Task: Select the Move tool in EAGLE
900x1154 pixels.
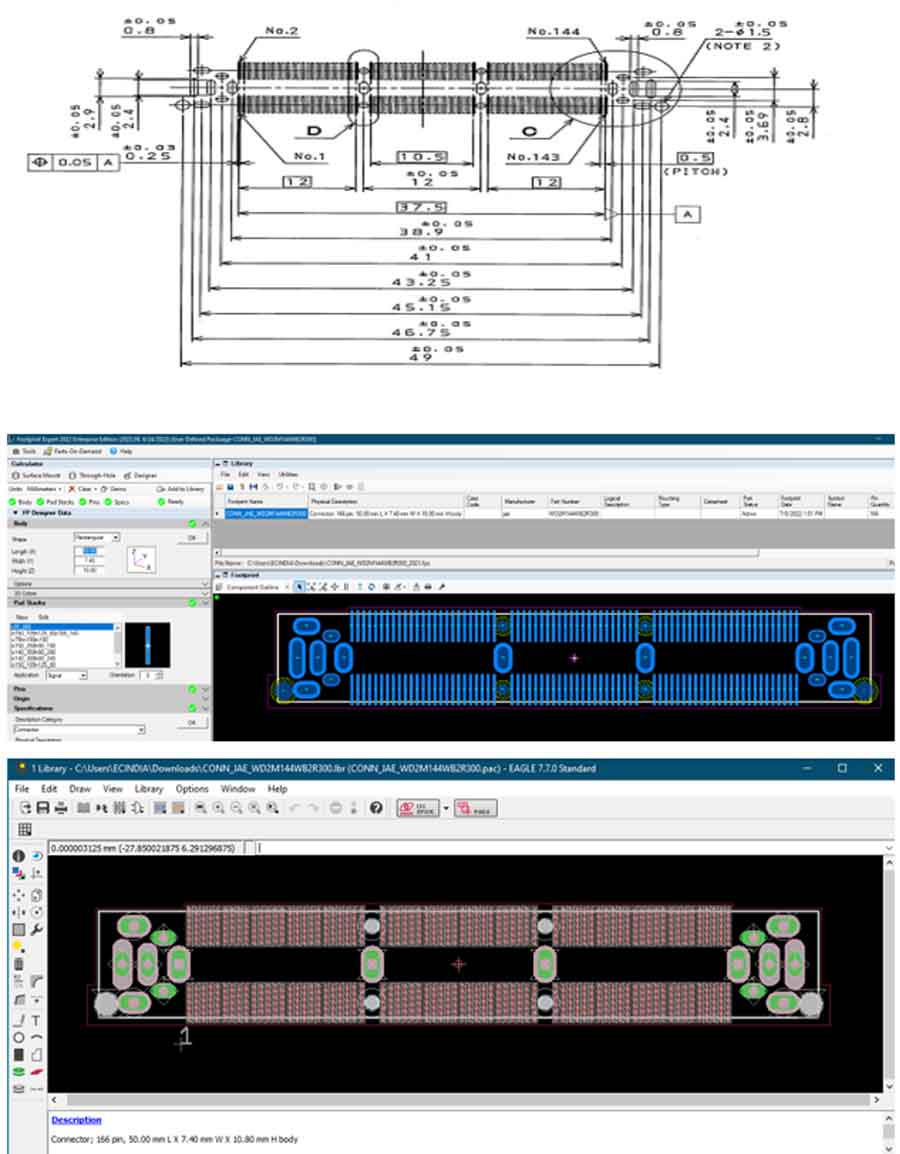Action: pyautogui.click(x=19, y=894)
